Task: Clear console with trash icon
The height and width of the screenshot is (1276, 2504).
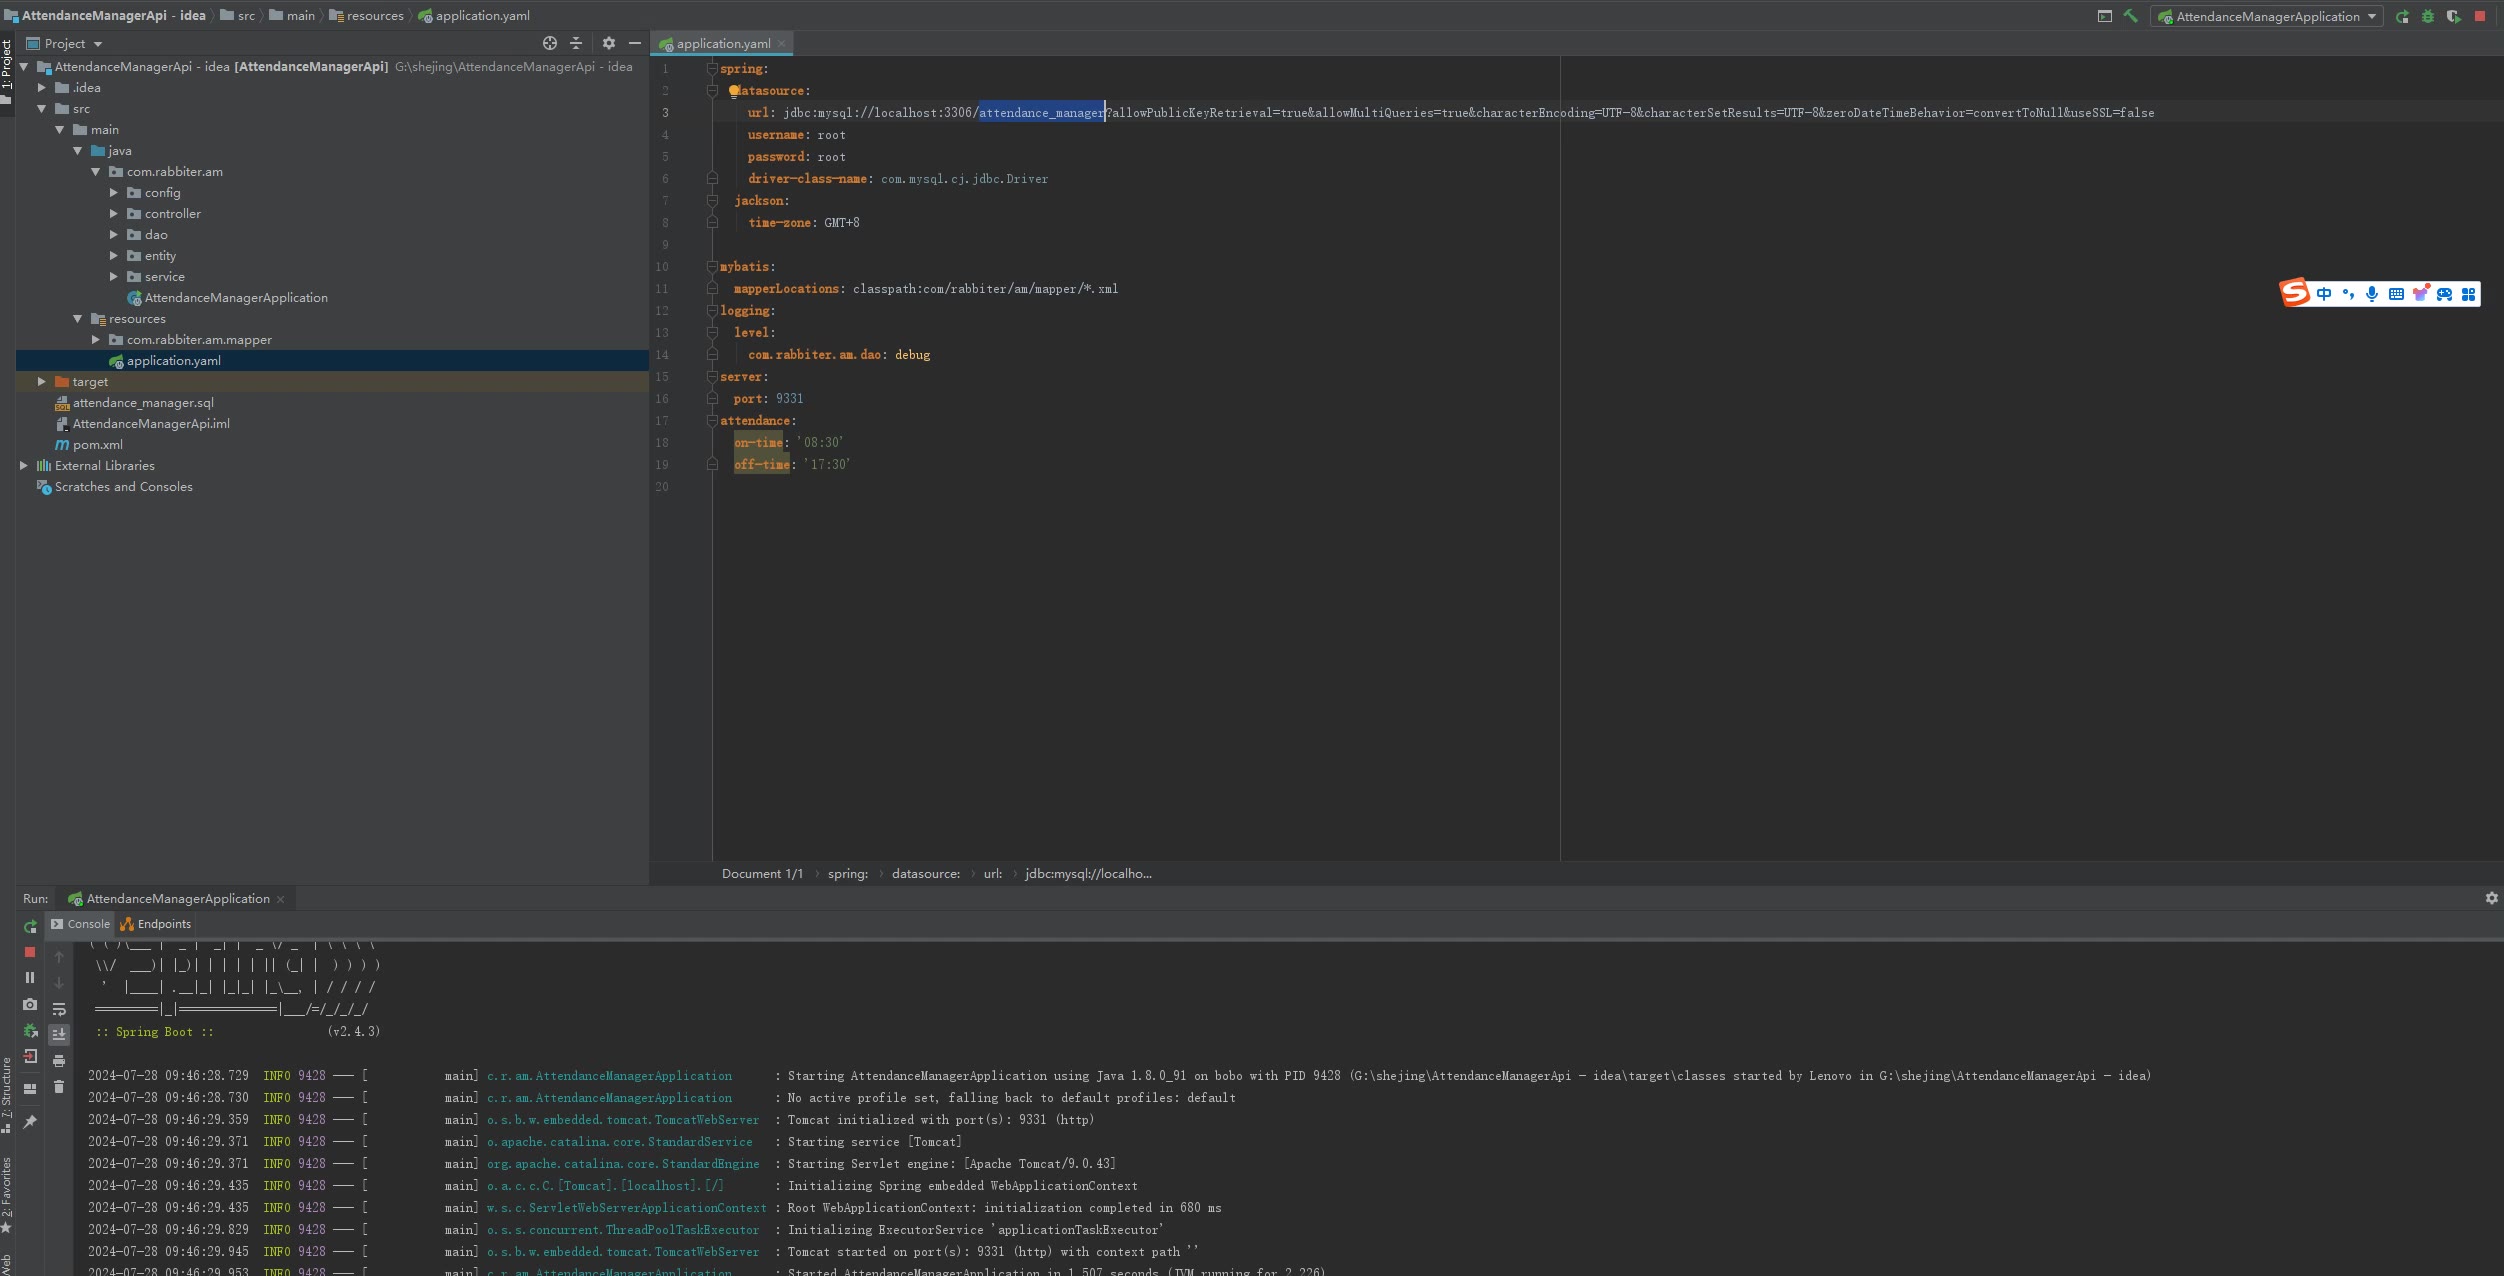Action: (x=59, y=1087)
